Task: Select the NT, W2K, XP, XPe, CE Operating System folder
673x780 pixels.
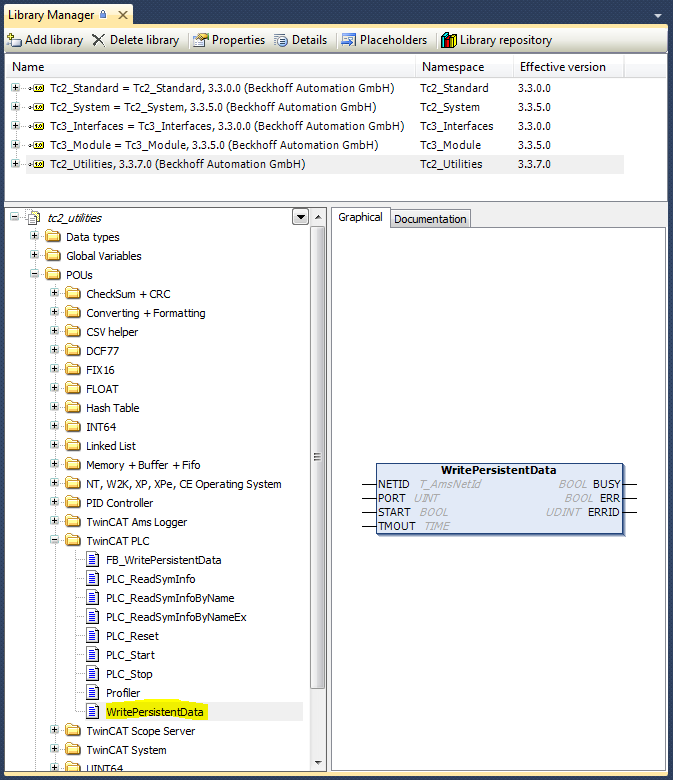Action: pyautogui.click(x=184, y=484)
